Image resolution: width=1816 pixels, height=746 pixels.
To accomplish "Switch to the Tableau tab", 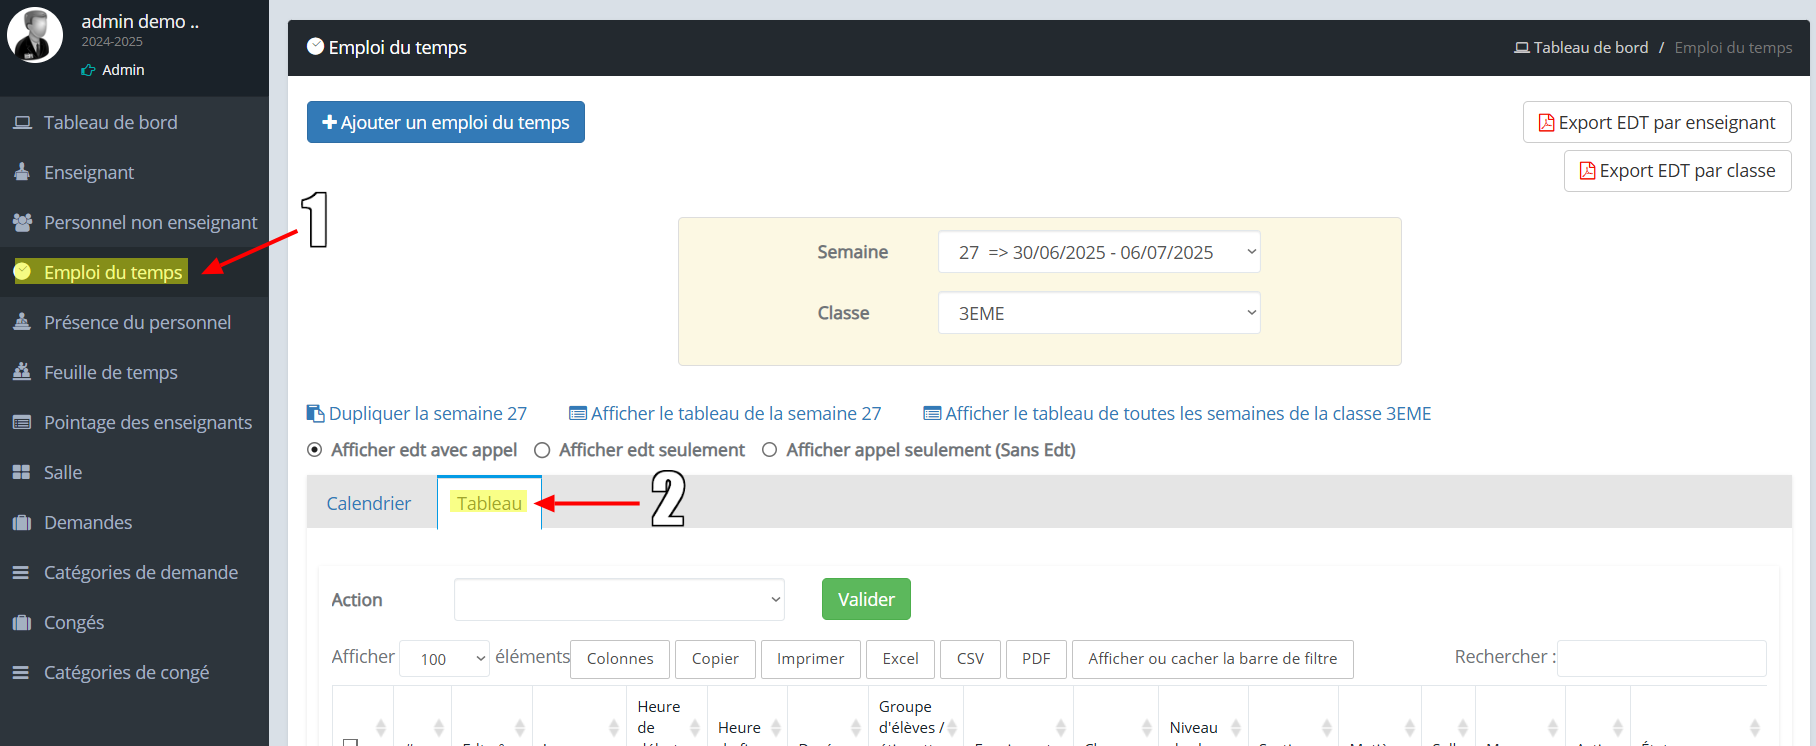I will 489,503.
